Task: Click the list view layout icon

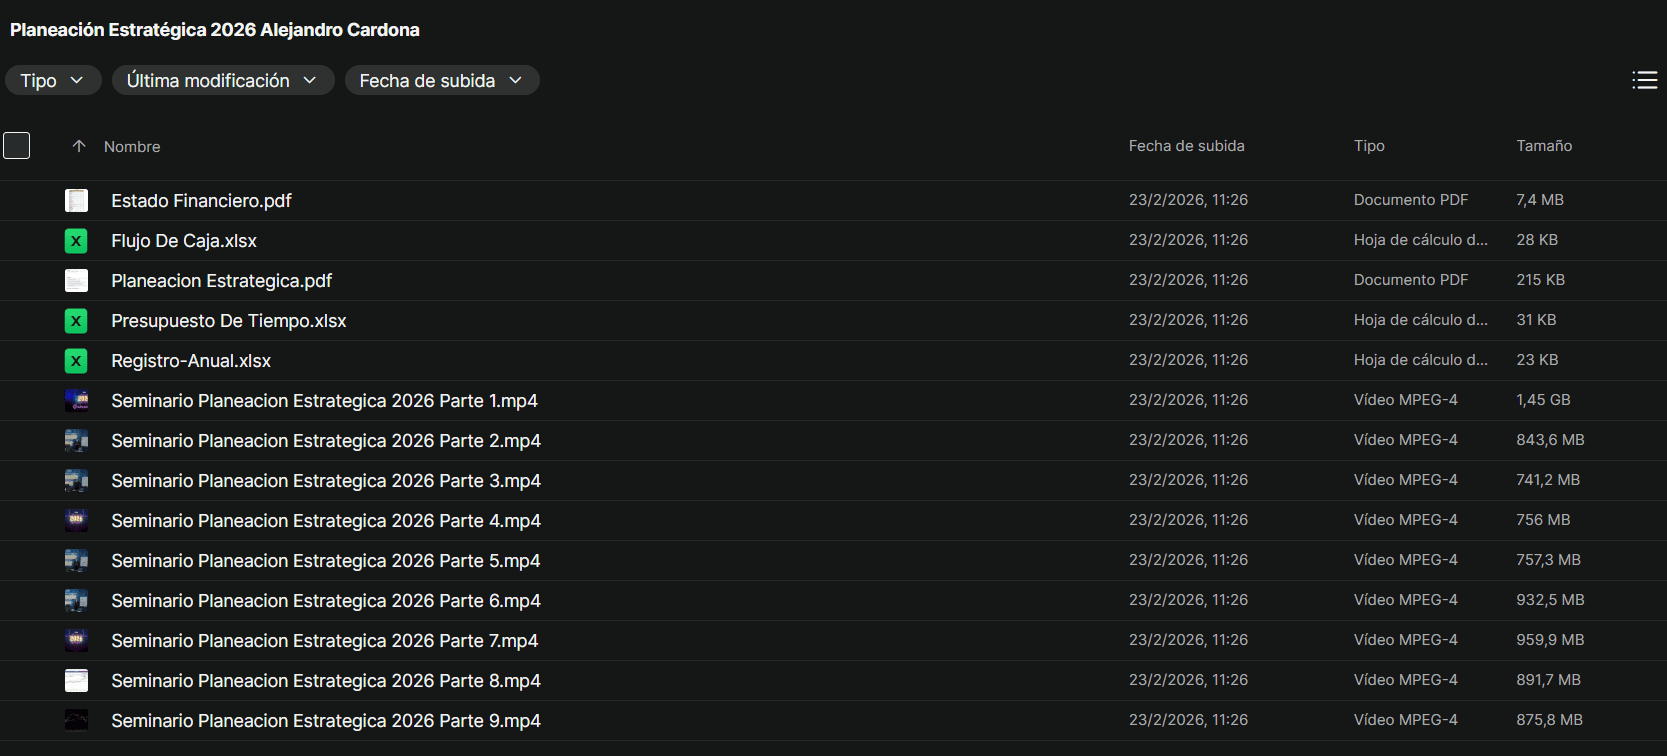Action: coord(1644,80)
